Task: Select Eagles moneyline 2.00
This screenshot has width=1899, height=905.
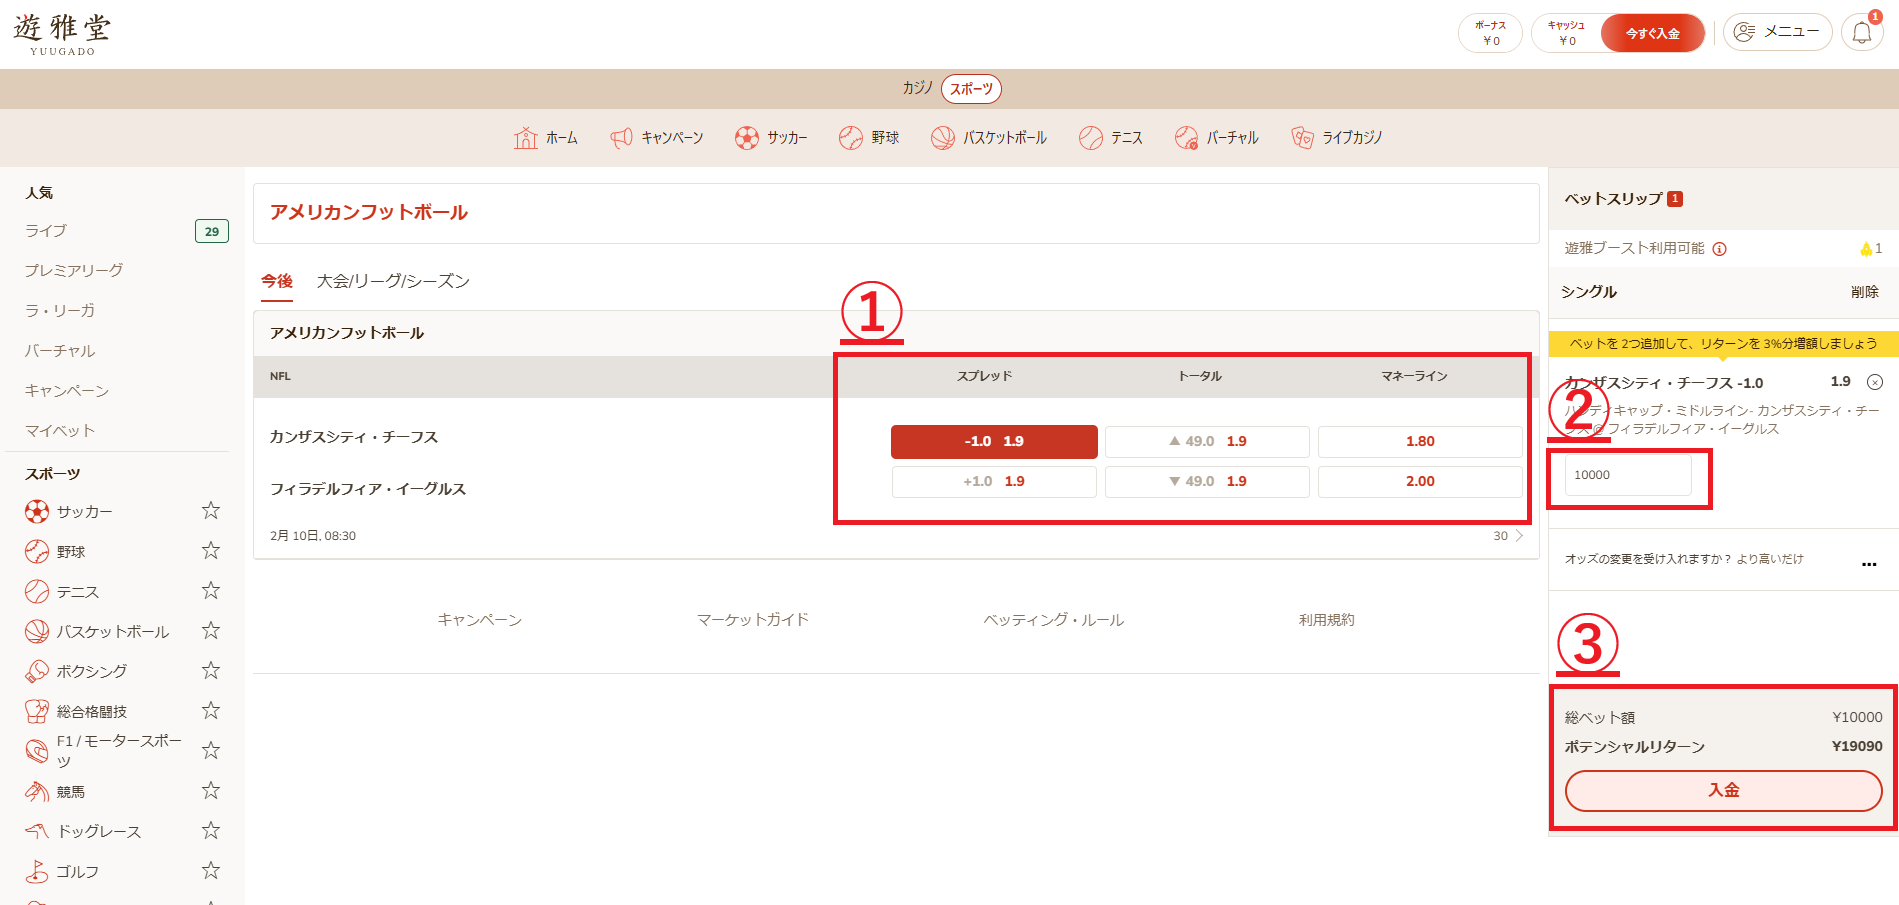Action: (1420, 481)
